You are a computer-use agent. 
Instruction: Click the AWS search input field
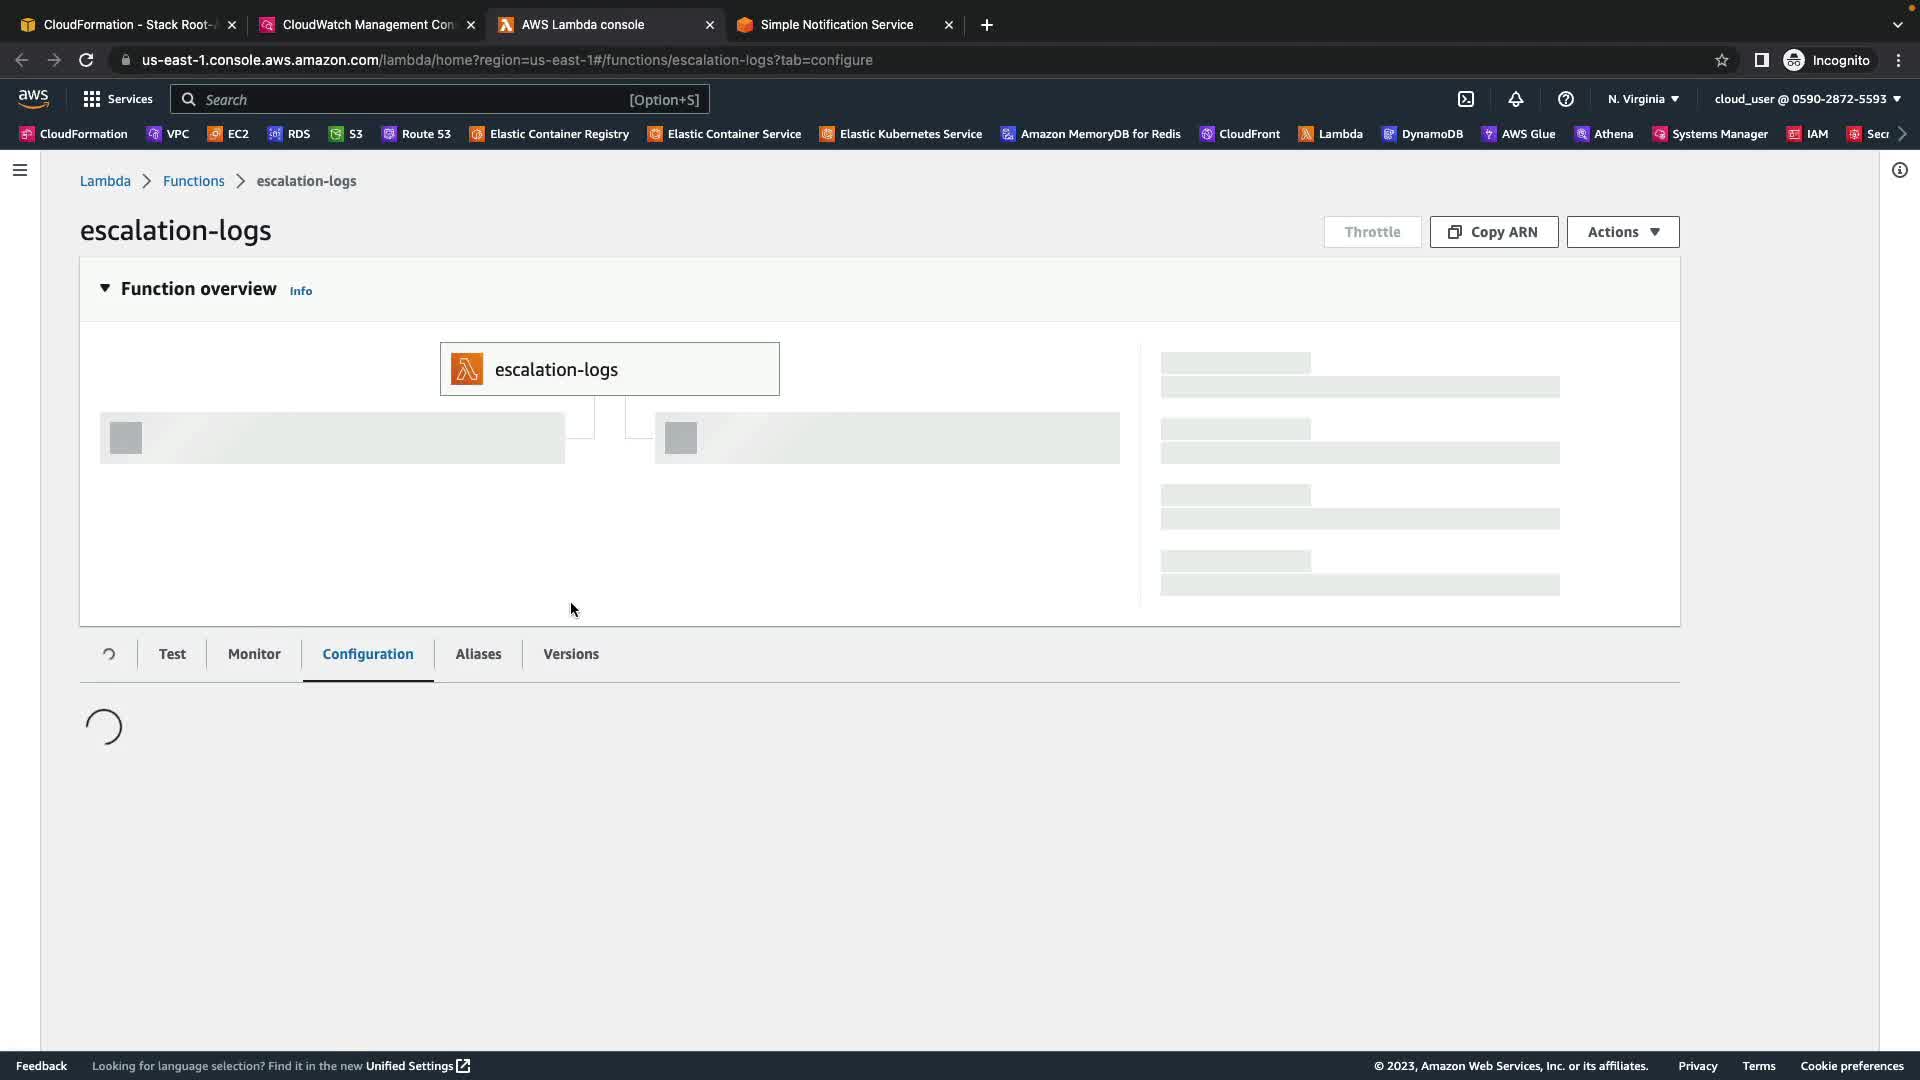[410, 99]
